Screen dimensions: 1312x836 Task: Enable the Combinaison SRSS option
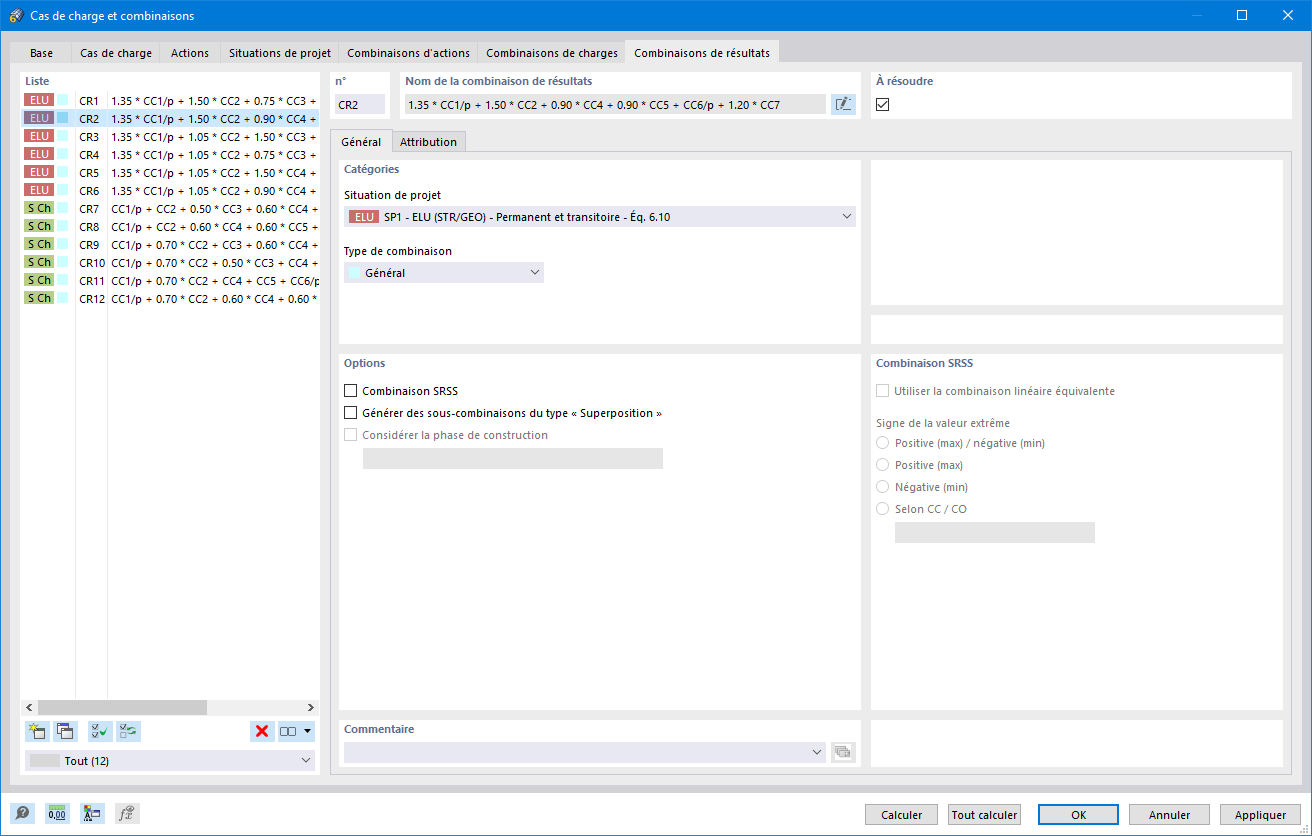pyautogui.click(x=350, y=391)
